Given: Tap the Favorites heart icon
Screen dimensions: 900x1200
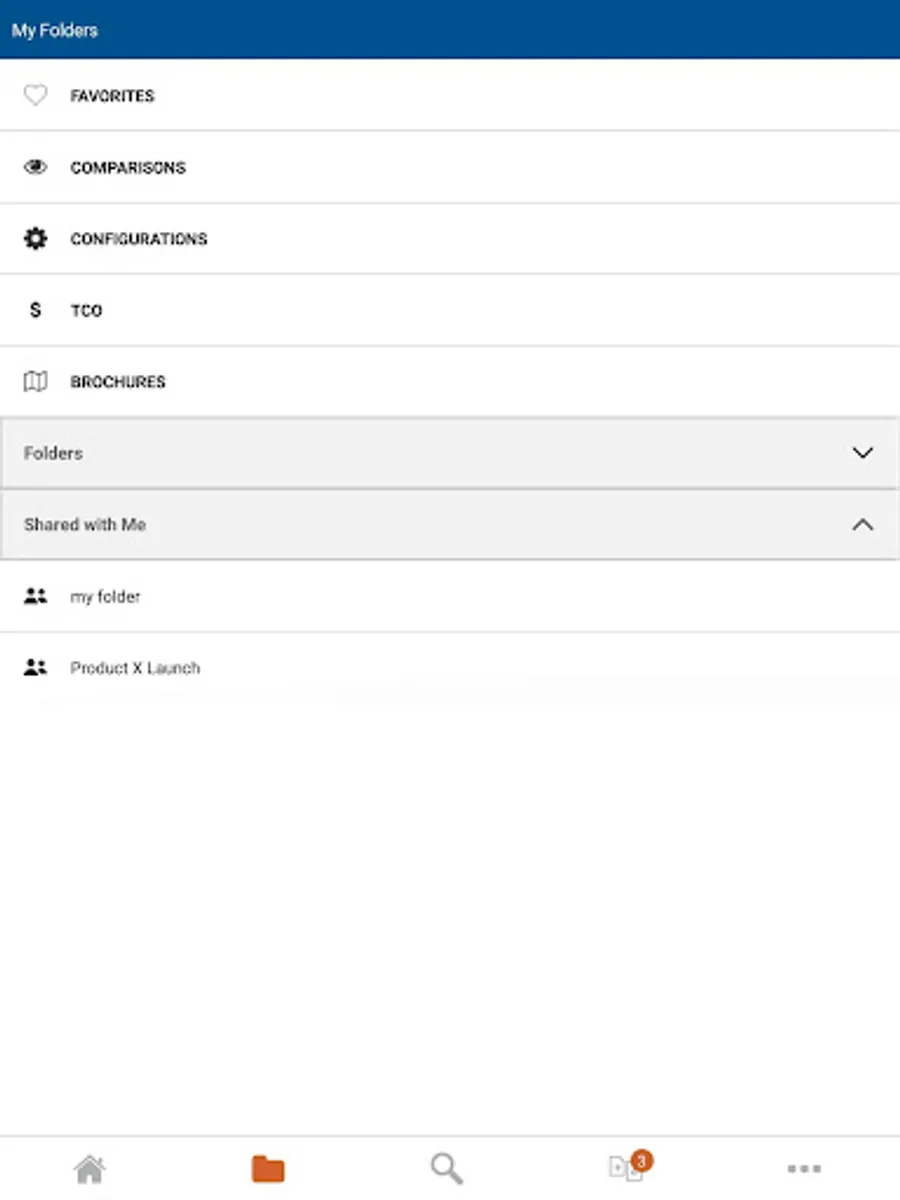Looking at the screenshot, I should point(35,96).
